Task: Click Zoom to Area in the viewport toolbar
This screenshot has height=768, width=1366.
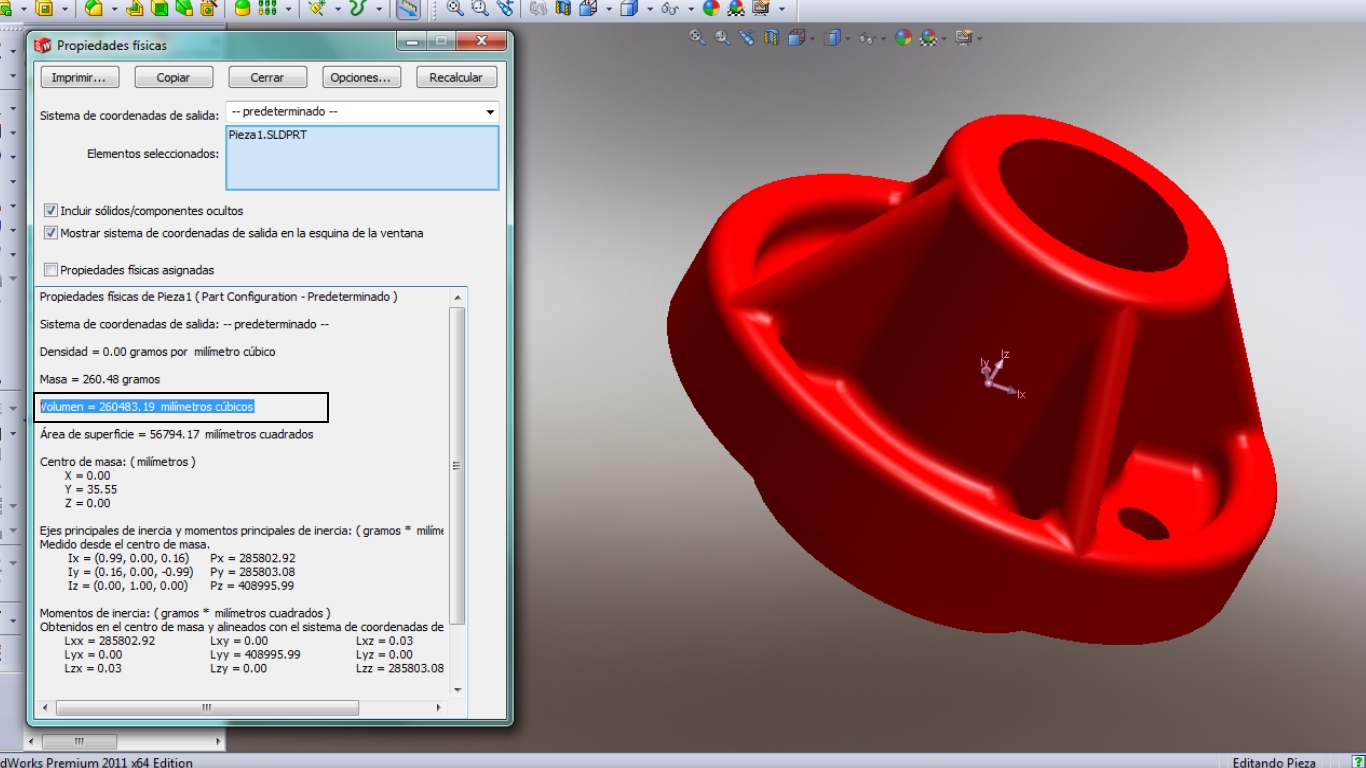Action: coord(722,37)
